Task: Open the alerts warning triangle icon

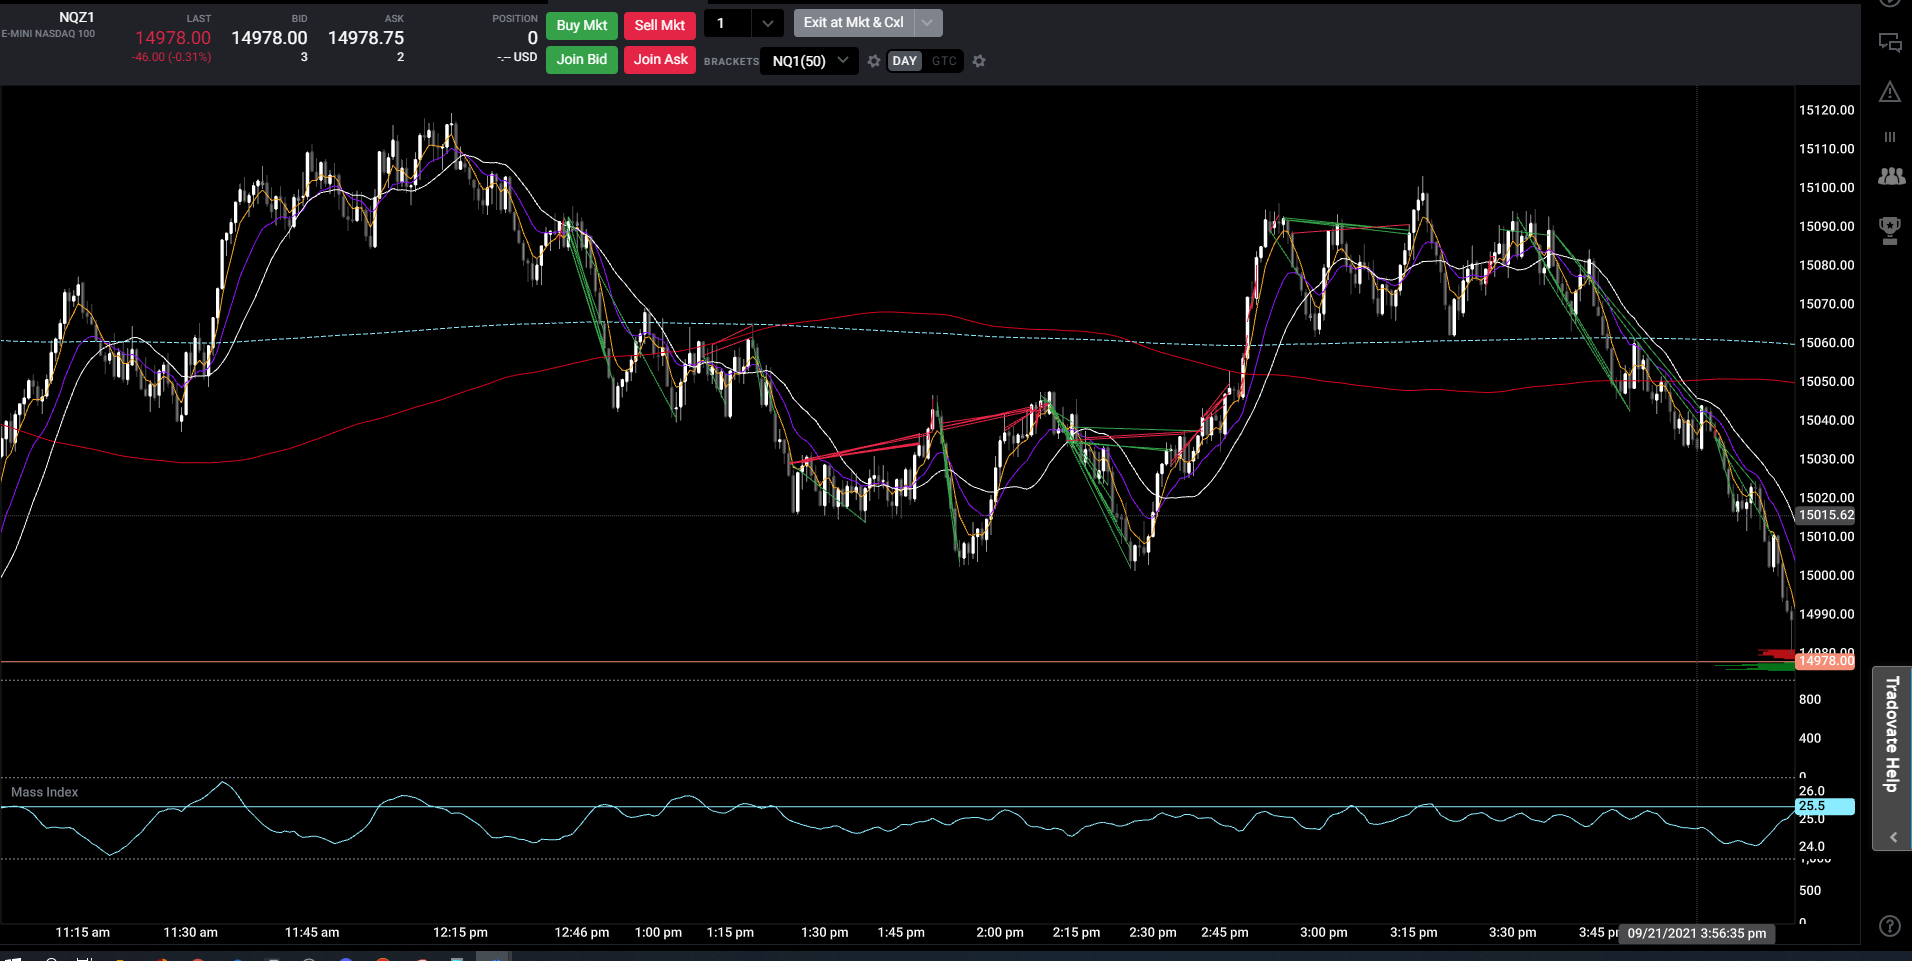Action: [x=1889, y=92]
